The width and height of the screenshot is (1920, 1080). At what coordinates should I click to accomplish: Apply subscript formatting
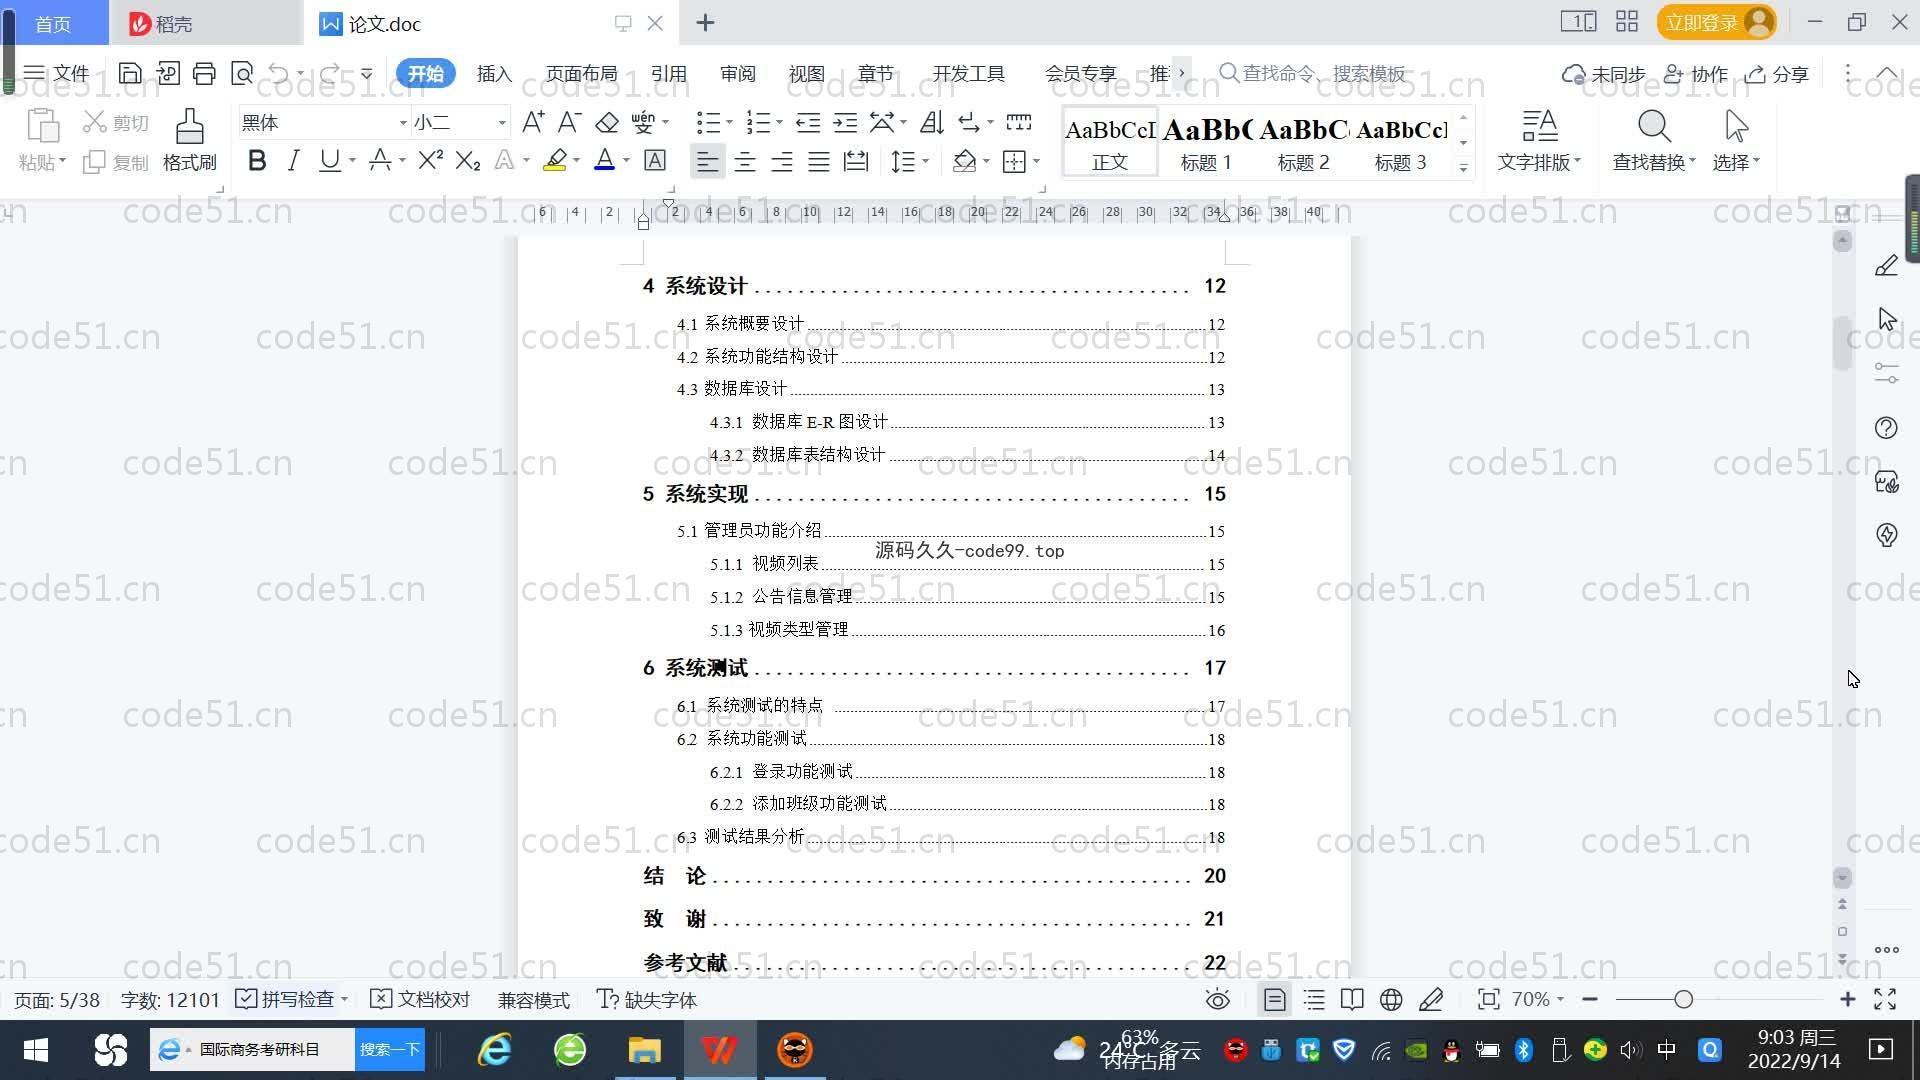click(468, 160)
